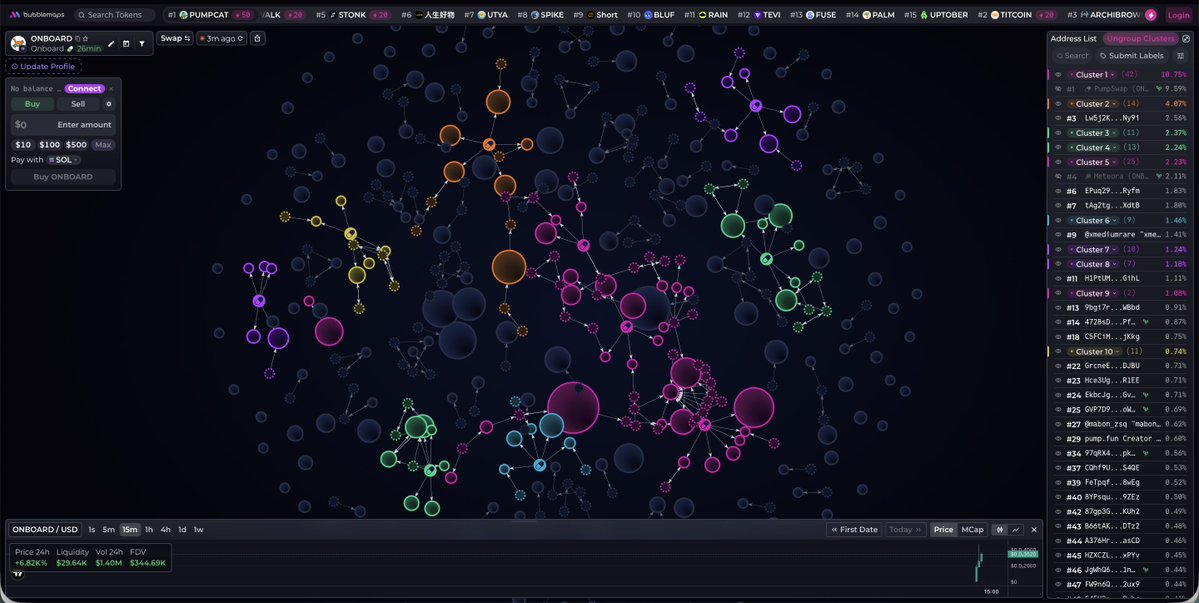
Task: Hide Cluster 7 with eye icon
Action: [1058, 250]
